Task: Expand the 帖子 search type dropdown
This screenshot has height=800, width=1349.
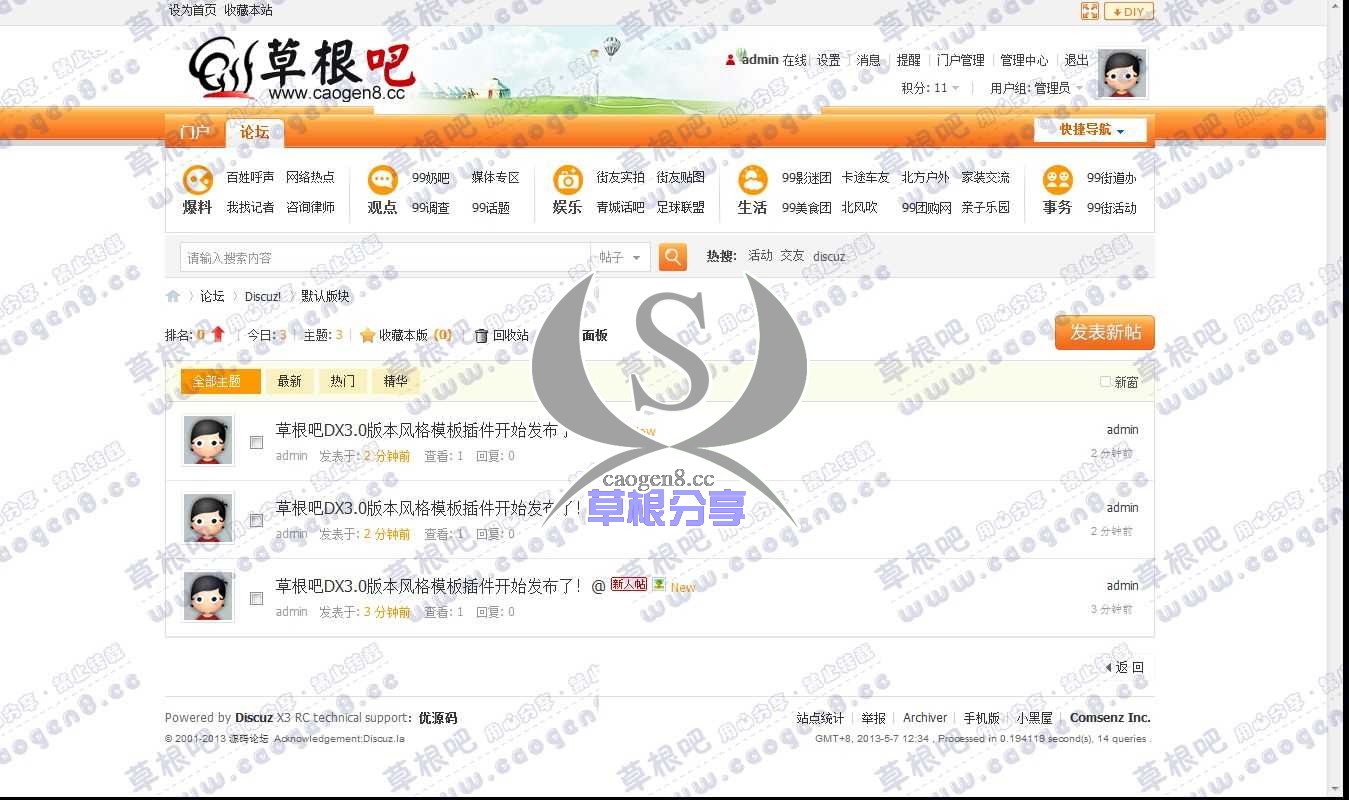Action: (x=620, y=257)
